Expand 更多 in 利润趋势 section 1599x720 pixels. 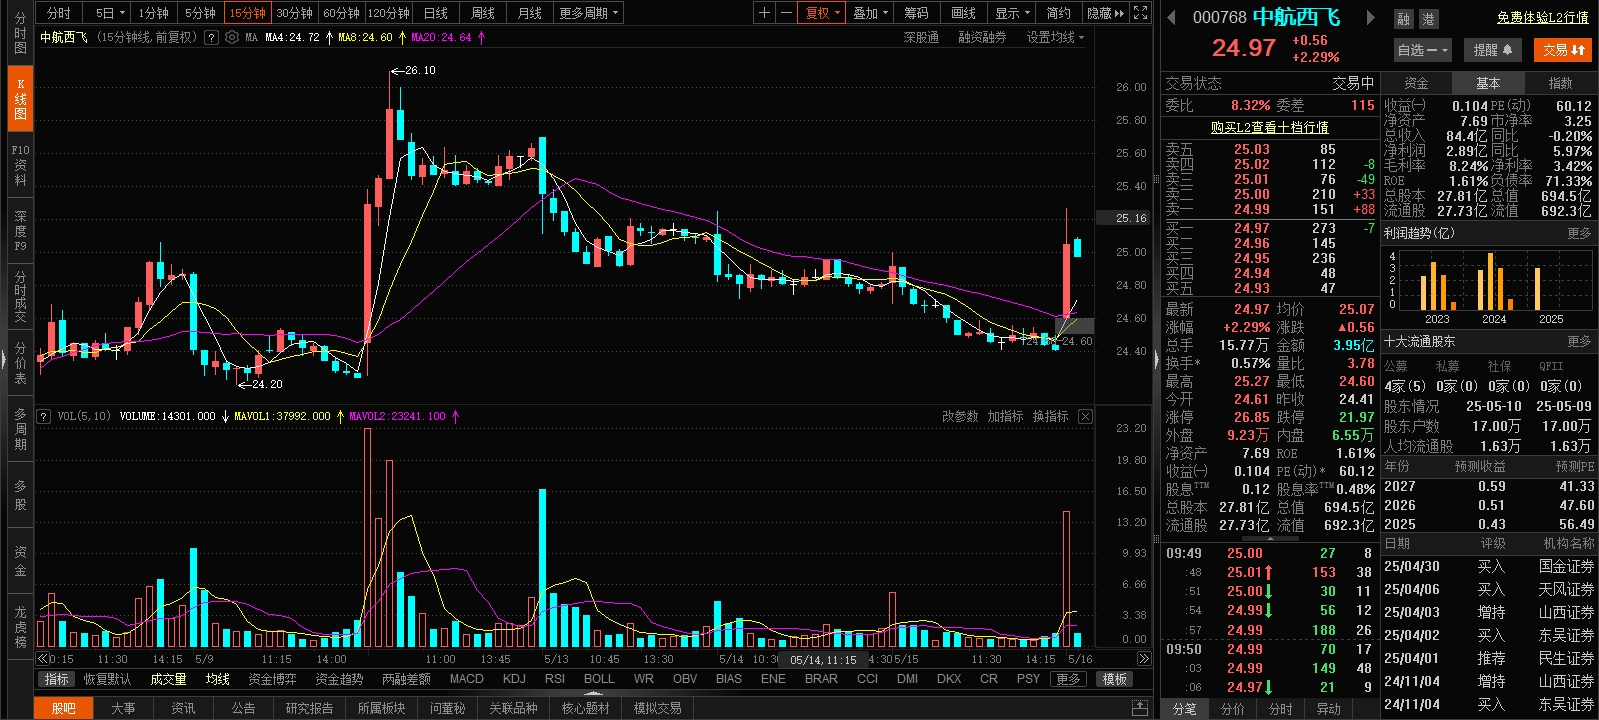[1579, 233]
